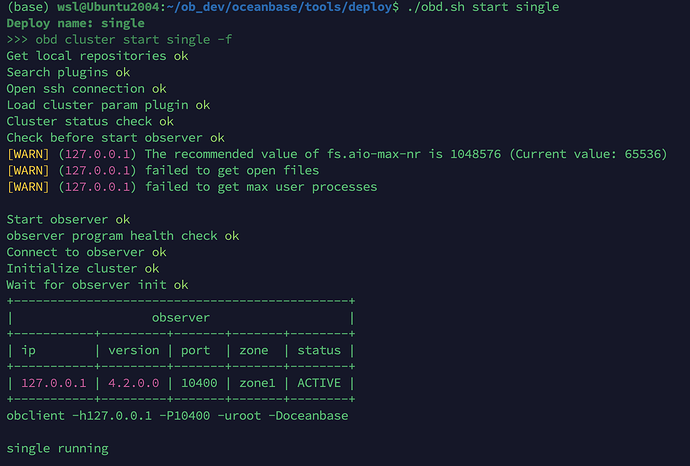The width and height of the screenshot is (690, 466).
Task: Click the 'zone1' table cell
Action: (257, 383)
